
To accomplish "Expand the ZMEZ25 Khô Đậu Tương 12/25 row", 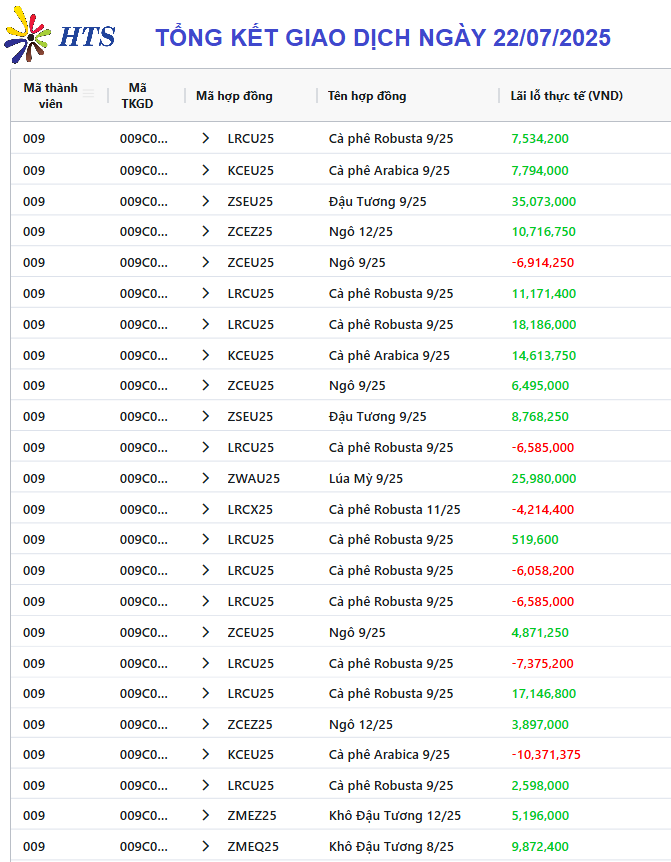I will (x=206, y=815).
